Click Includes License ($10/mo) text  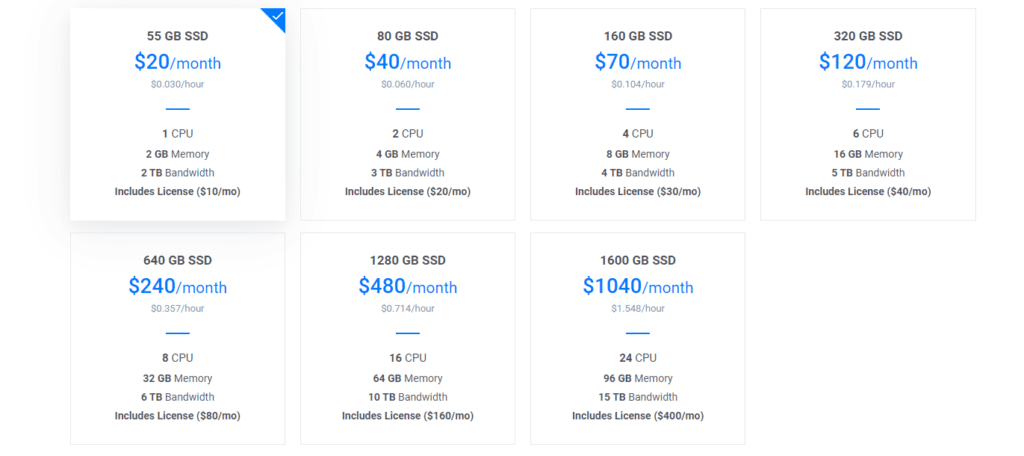tap(178, 191)
